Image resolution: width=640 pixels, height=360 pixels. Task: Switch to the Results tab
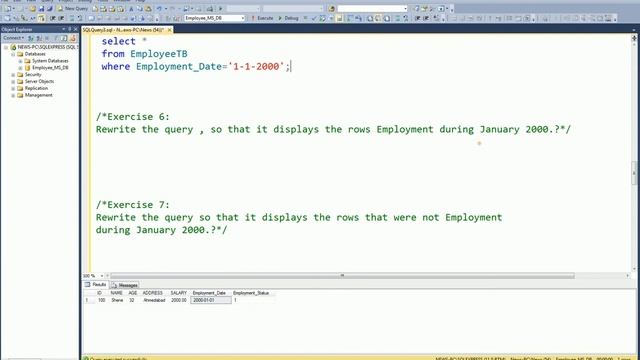(x=96, y=284)
